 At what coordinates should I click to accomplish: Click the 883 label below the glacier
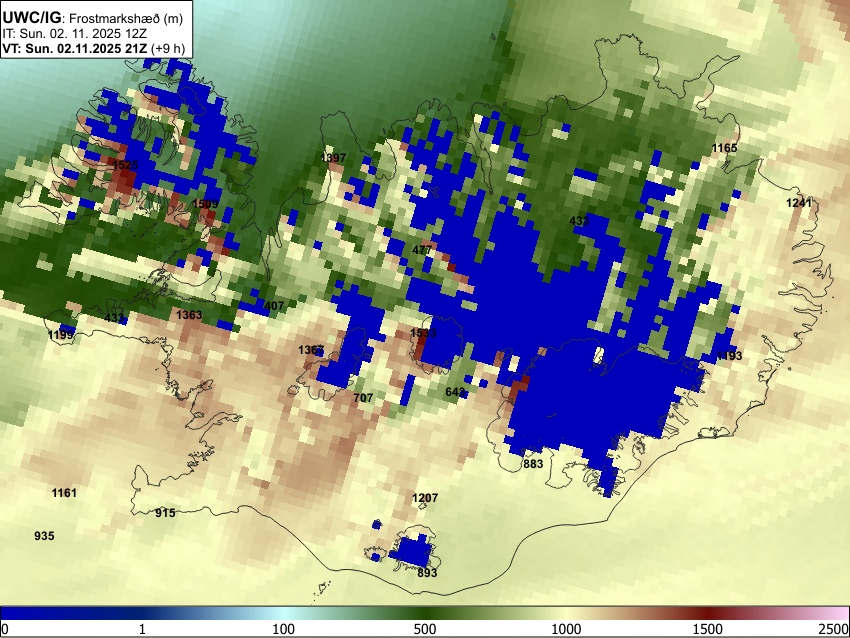(533, 463)
